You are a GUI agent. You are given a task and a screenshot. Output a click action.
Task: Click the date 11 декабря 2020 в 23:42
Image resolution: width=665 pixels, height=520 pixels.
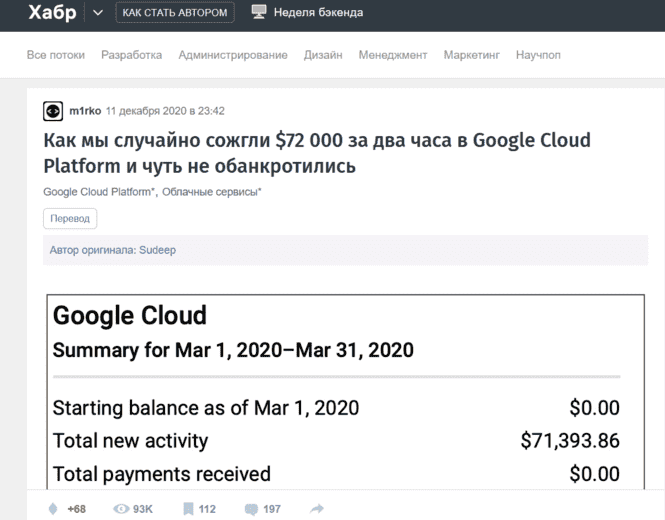(165, 111)
